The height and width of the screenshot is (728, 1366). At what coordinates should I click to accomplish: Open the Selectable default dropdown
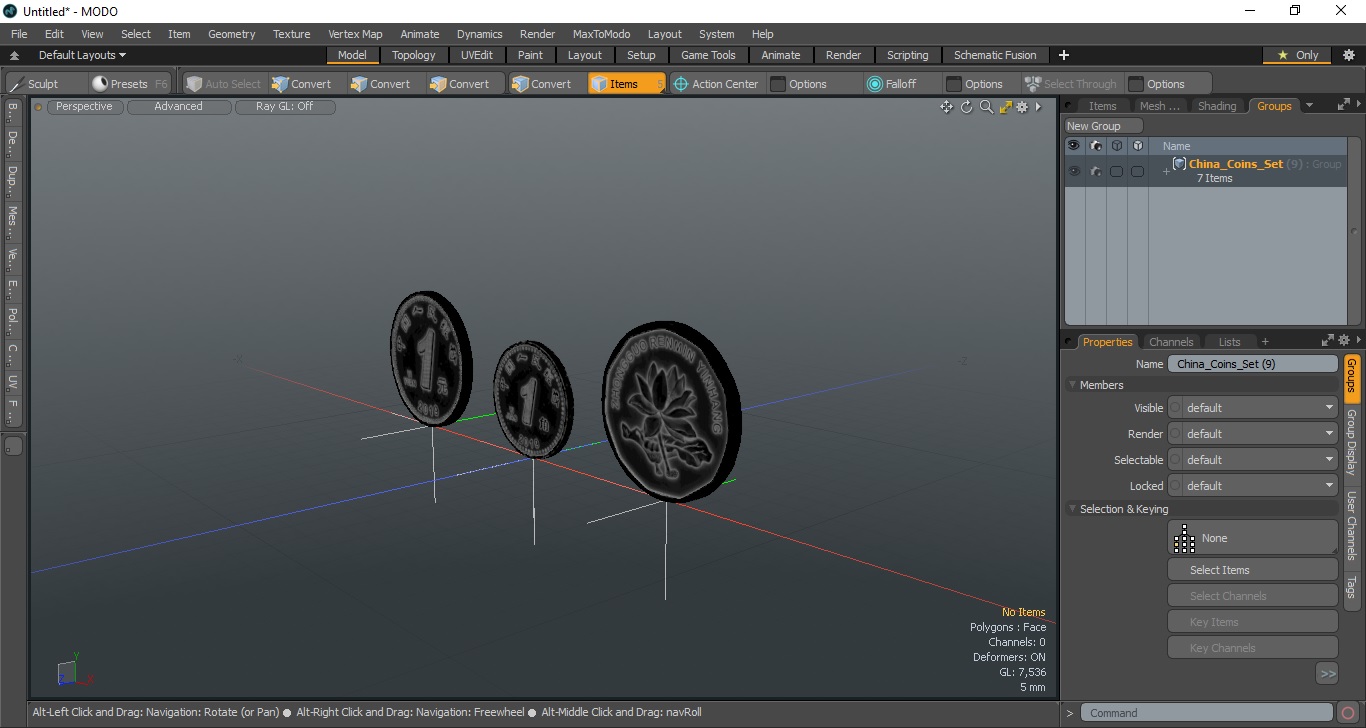point(1260,460)
